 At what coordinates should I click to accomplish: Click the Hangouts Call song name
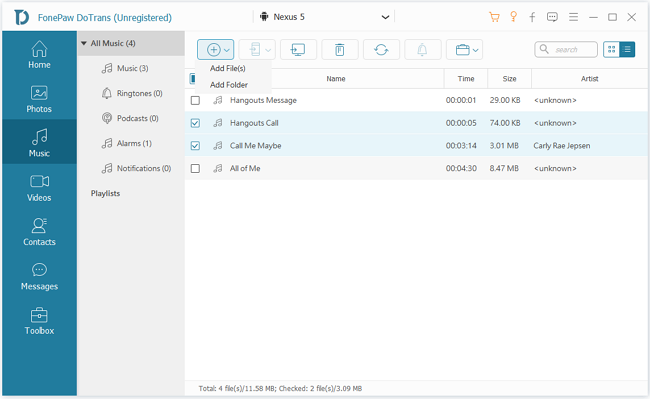(254, 123)
